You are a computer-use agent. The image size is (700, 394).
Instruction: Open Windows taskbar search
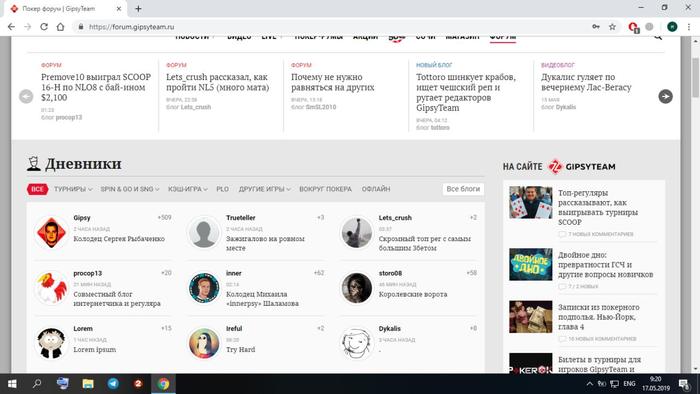click(37, 384)
